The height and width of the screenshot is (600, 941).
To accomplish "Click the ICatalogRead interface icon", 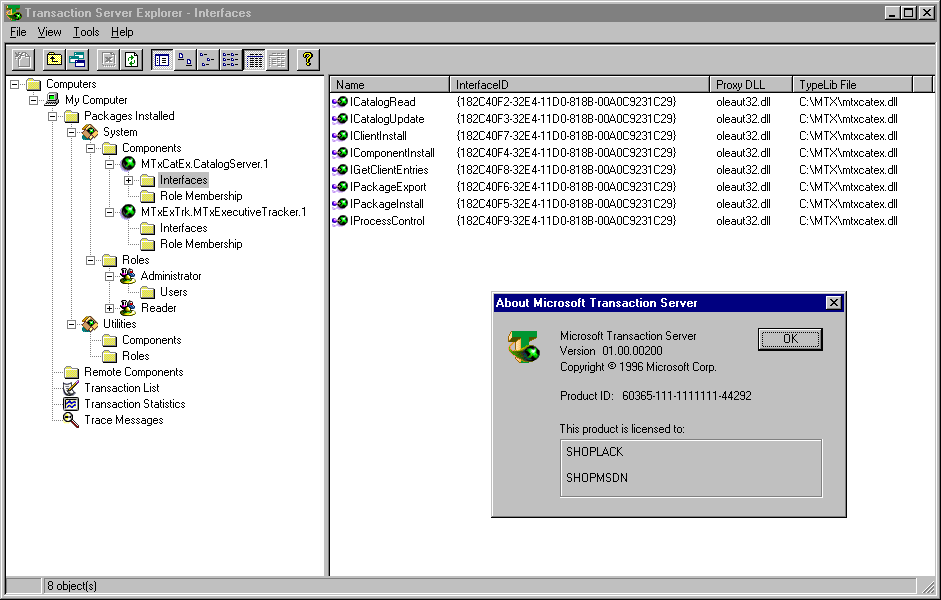I will [340, 102].
